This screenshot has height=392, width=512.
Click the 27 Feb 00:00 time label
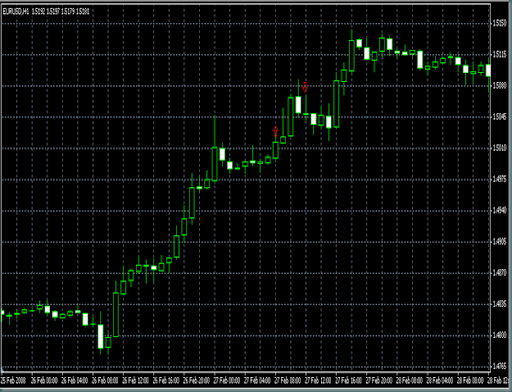tap(227, 380)
